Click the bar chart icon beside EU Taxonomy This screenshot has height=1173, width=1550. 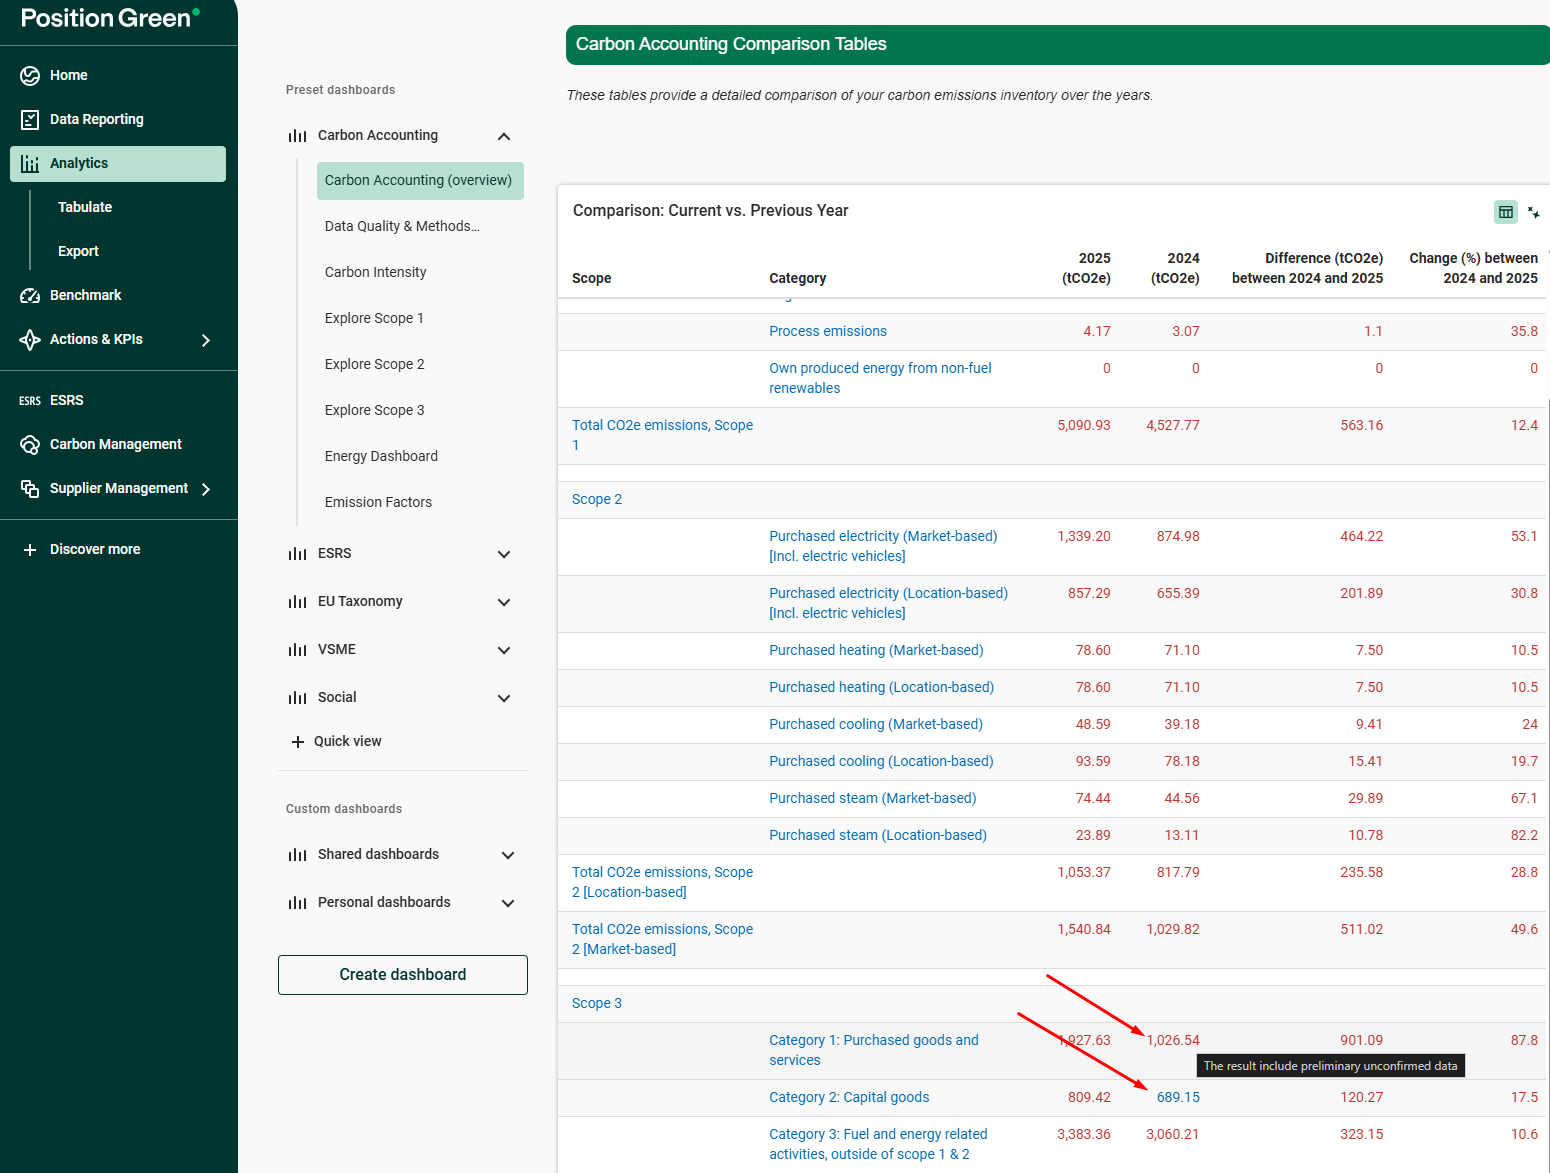298,602
